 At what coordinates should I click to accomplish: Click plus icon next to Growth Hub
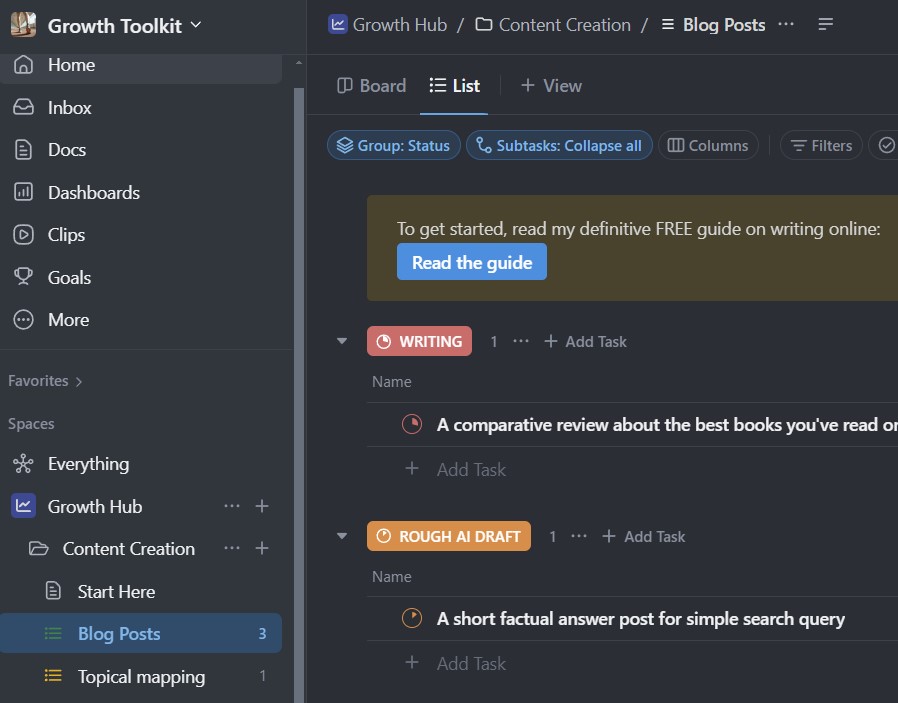coord(262,507)
